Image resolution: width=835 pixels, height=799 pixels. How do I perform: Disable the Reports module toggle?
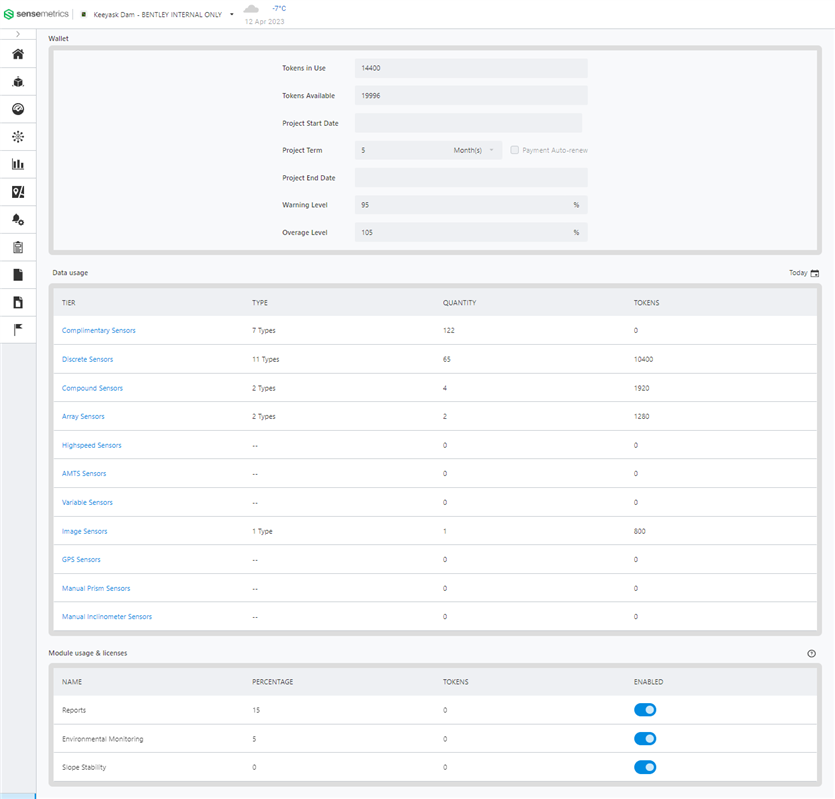[x=645, y=710]
